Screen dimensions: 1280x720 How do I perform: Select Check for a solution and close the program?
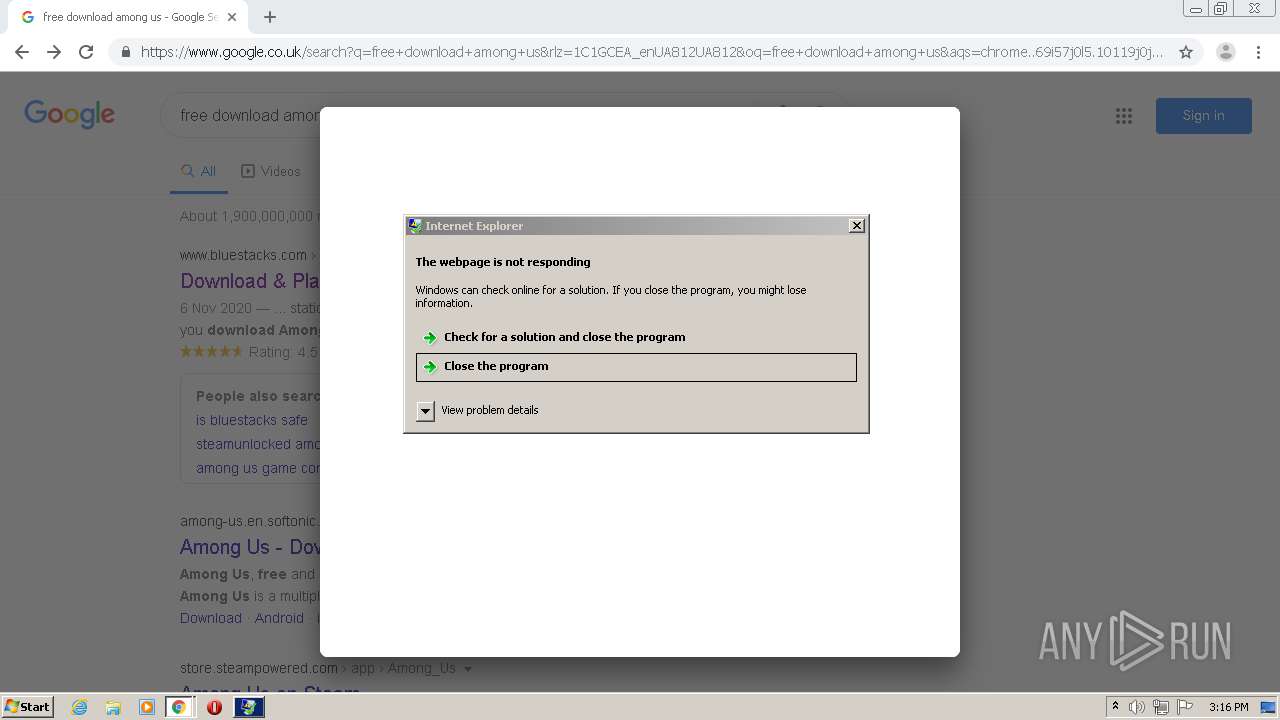coord(636,337)
